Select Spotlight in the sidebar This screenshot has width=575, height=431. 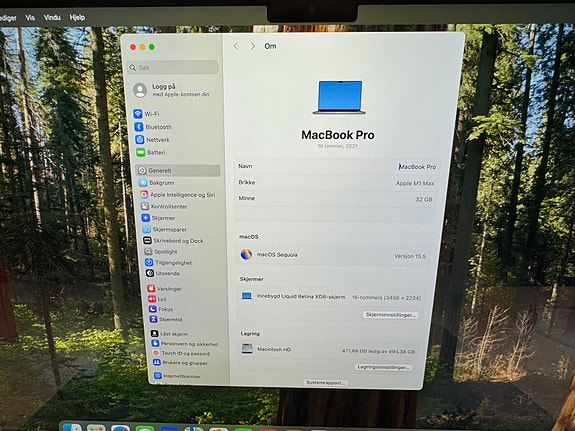161,252
